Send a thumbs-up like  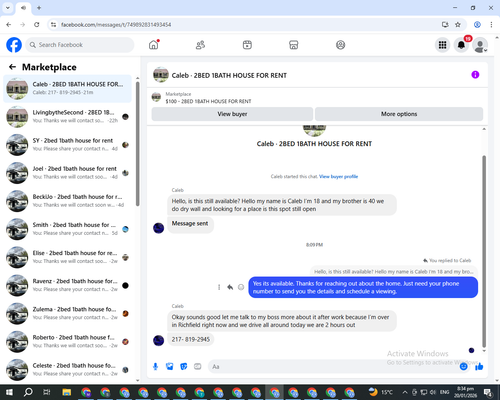[479, 367]
